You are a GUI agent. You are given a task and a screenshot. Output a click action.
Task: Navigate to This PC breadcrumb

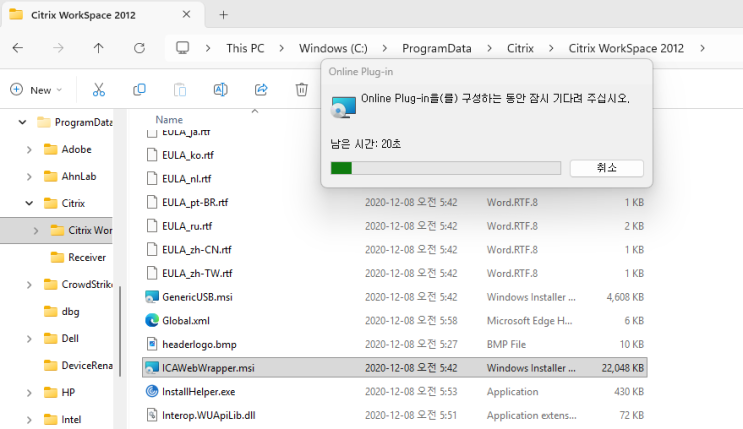point(245,48)
